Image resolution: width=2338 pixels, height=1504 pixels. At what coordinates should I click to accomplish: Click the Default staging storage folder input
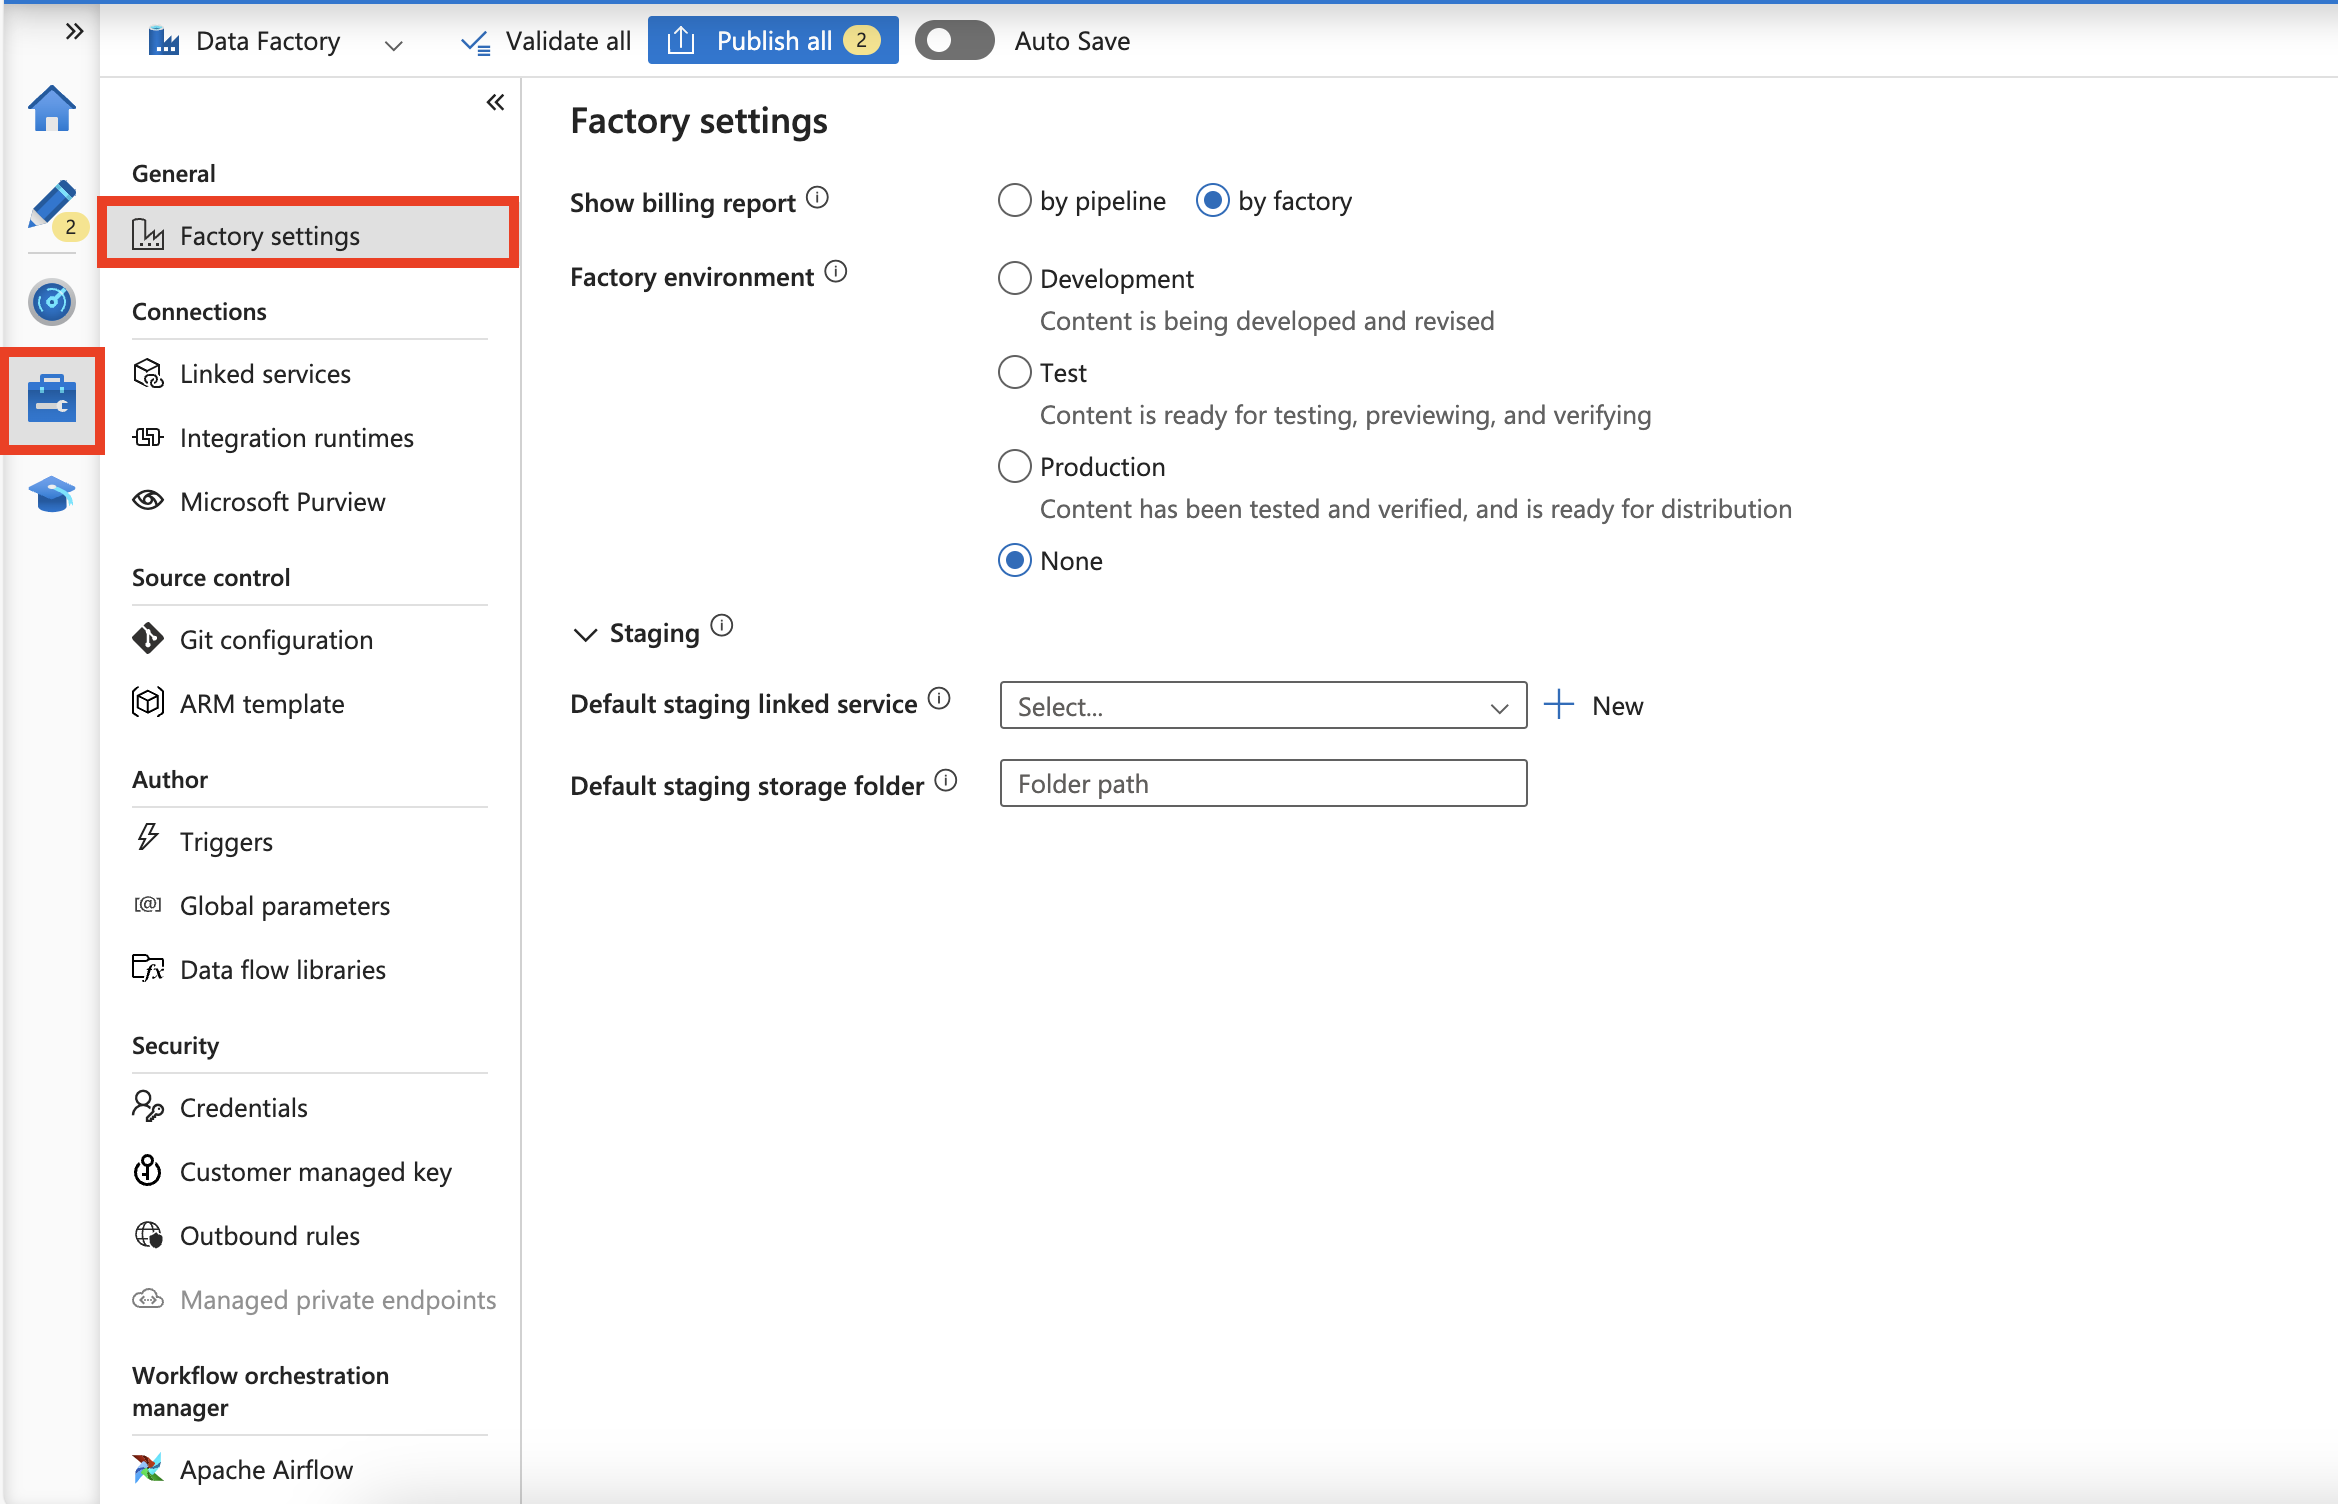pyautogui.click(x=1261, y=784)
